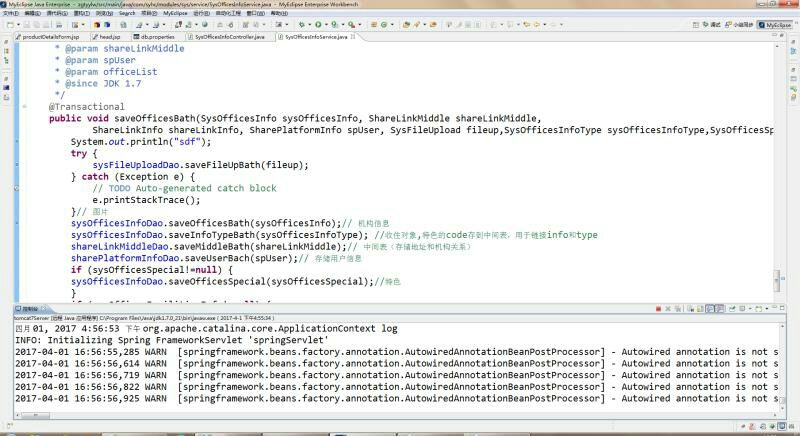Click the green Run button icon
Screen dimensions: 800x436
tap(316, 23)
